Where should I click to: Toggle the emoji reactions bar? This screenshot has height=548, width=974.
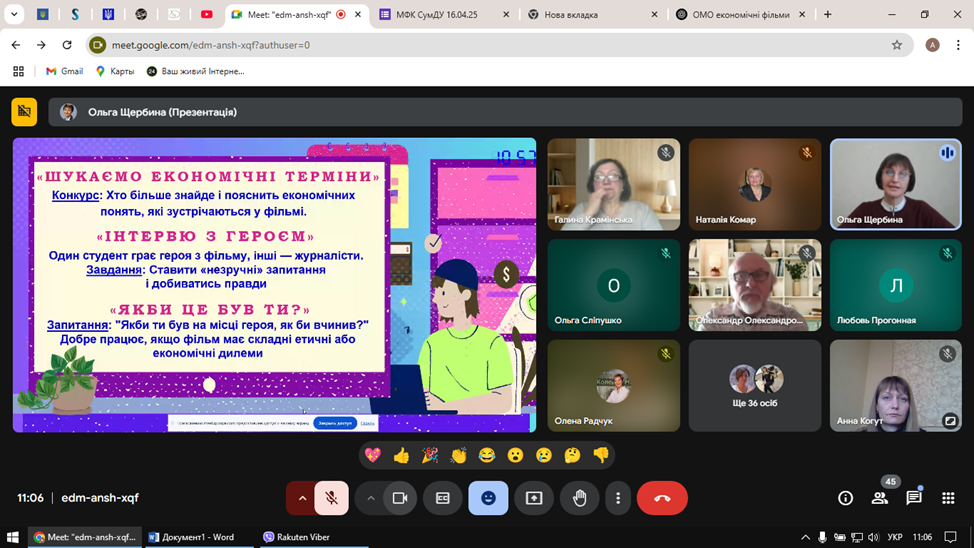tap(488, 498)
